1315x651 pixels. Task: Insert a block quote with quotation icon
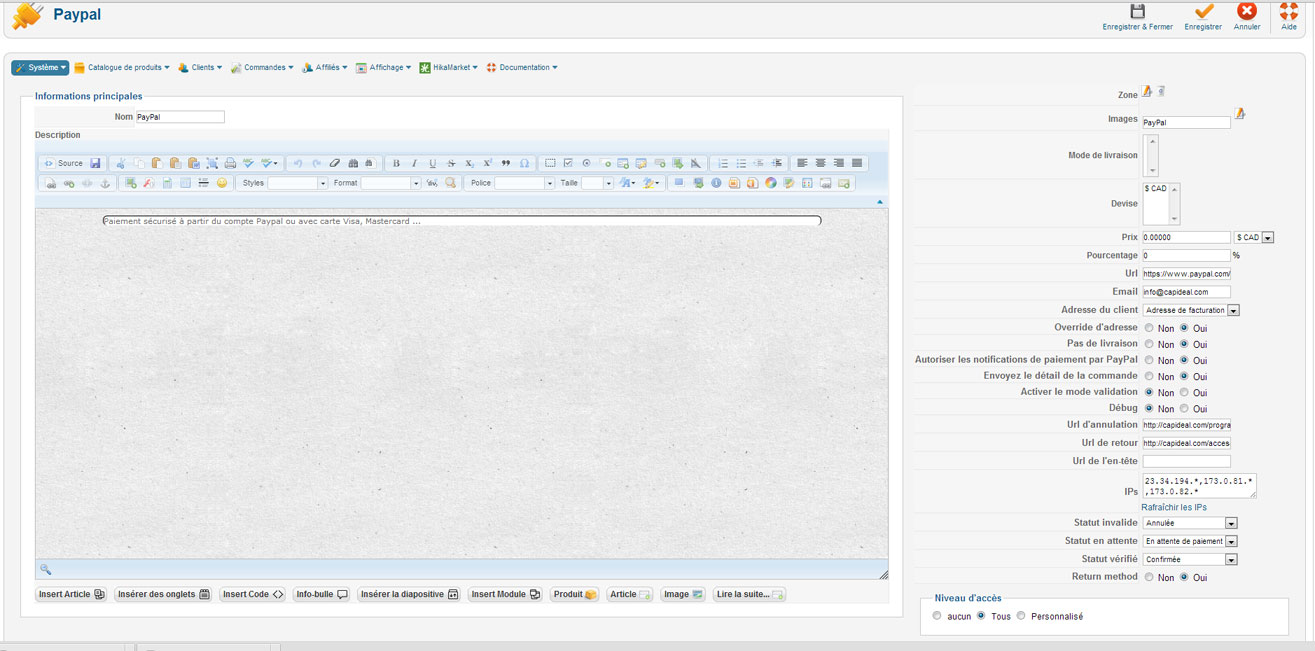point(505,163)
